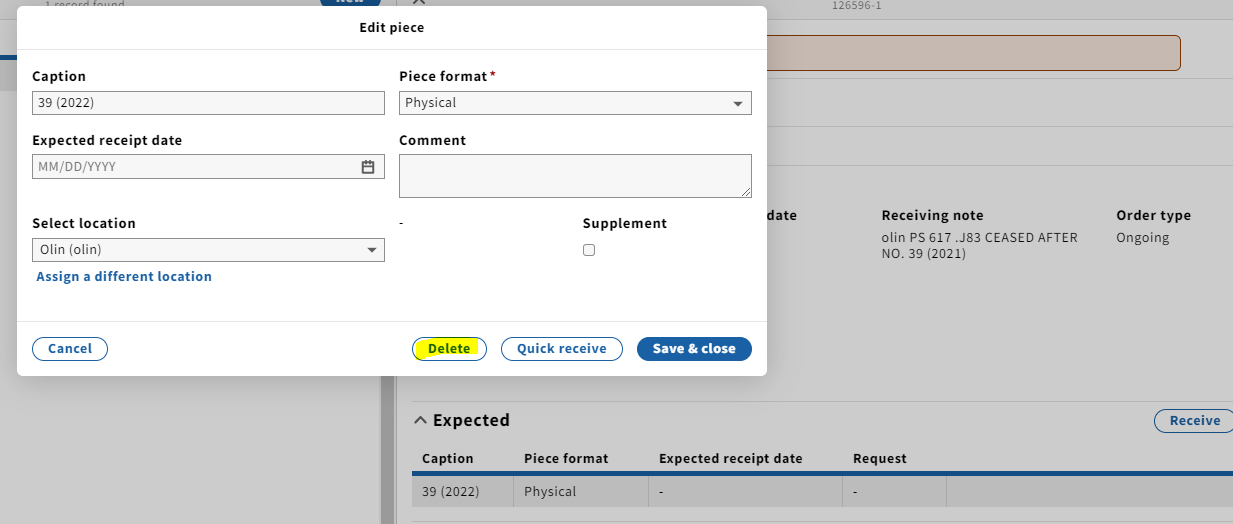This screenshot has height=524, width=1233.
Task: Click into the Caption text field
Action: (x=208, y=103)
